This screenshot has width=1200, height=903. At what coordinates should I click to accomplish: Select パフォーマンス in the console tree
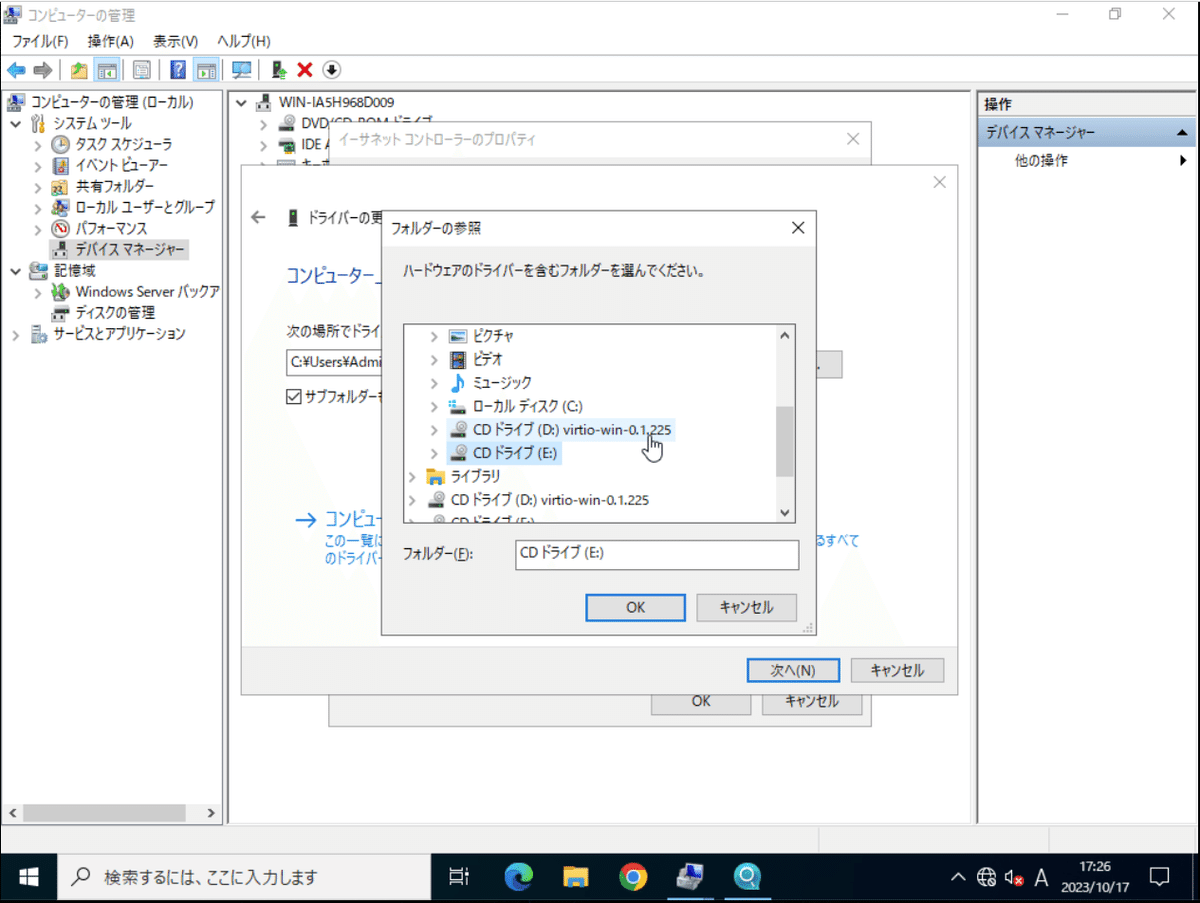111,228
